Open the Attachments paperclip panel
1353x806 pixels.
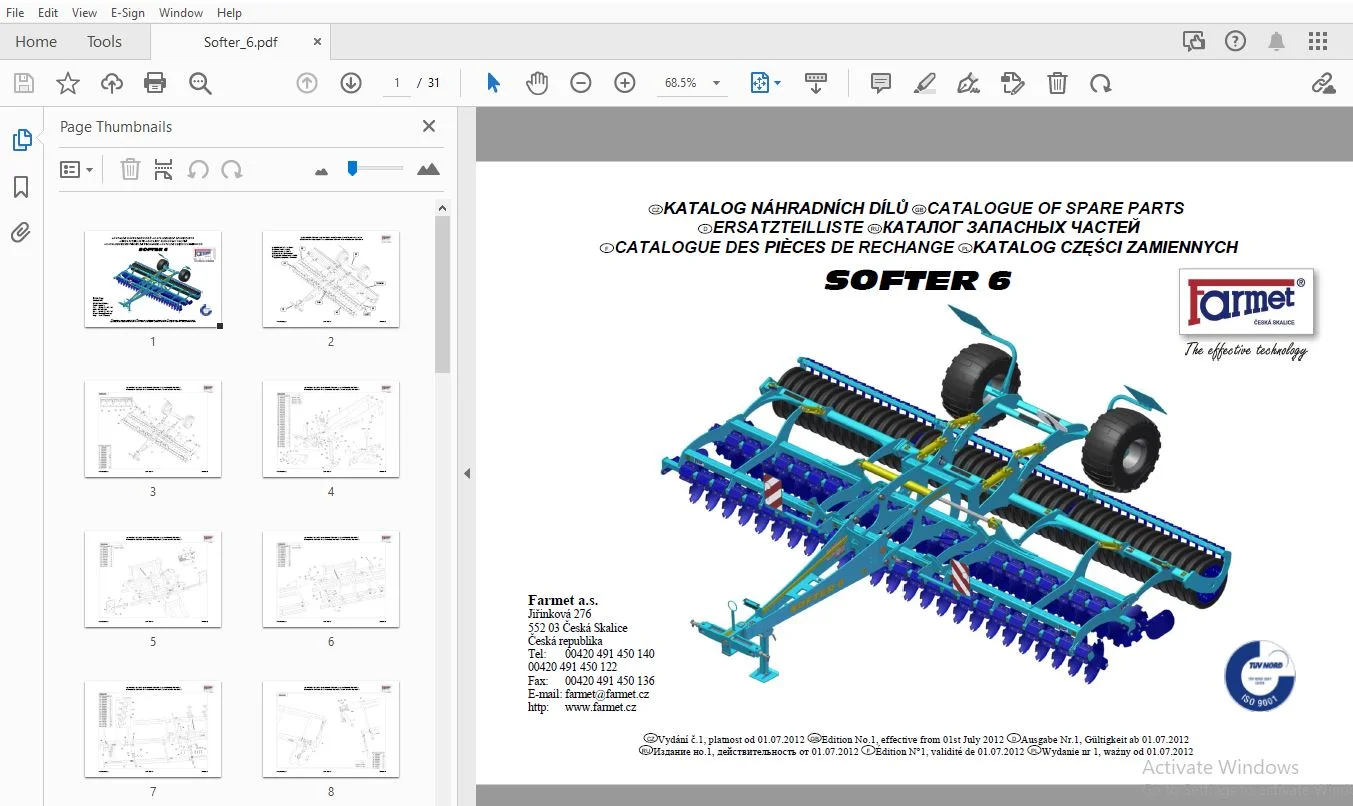pyautogui.click(x=21, y=233)
